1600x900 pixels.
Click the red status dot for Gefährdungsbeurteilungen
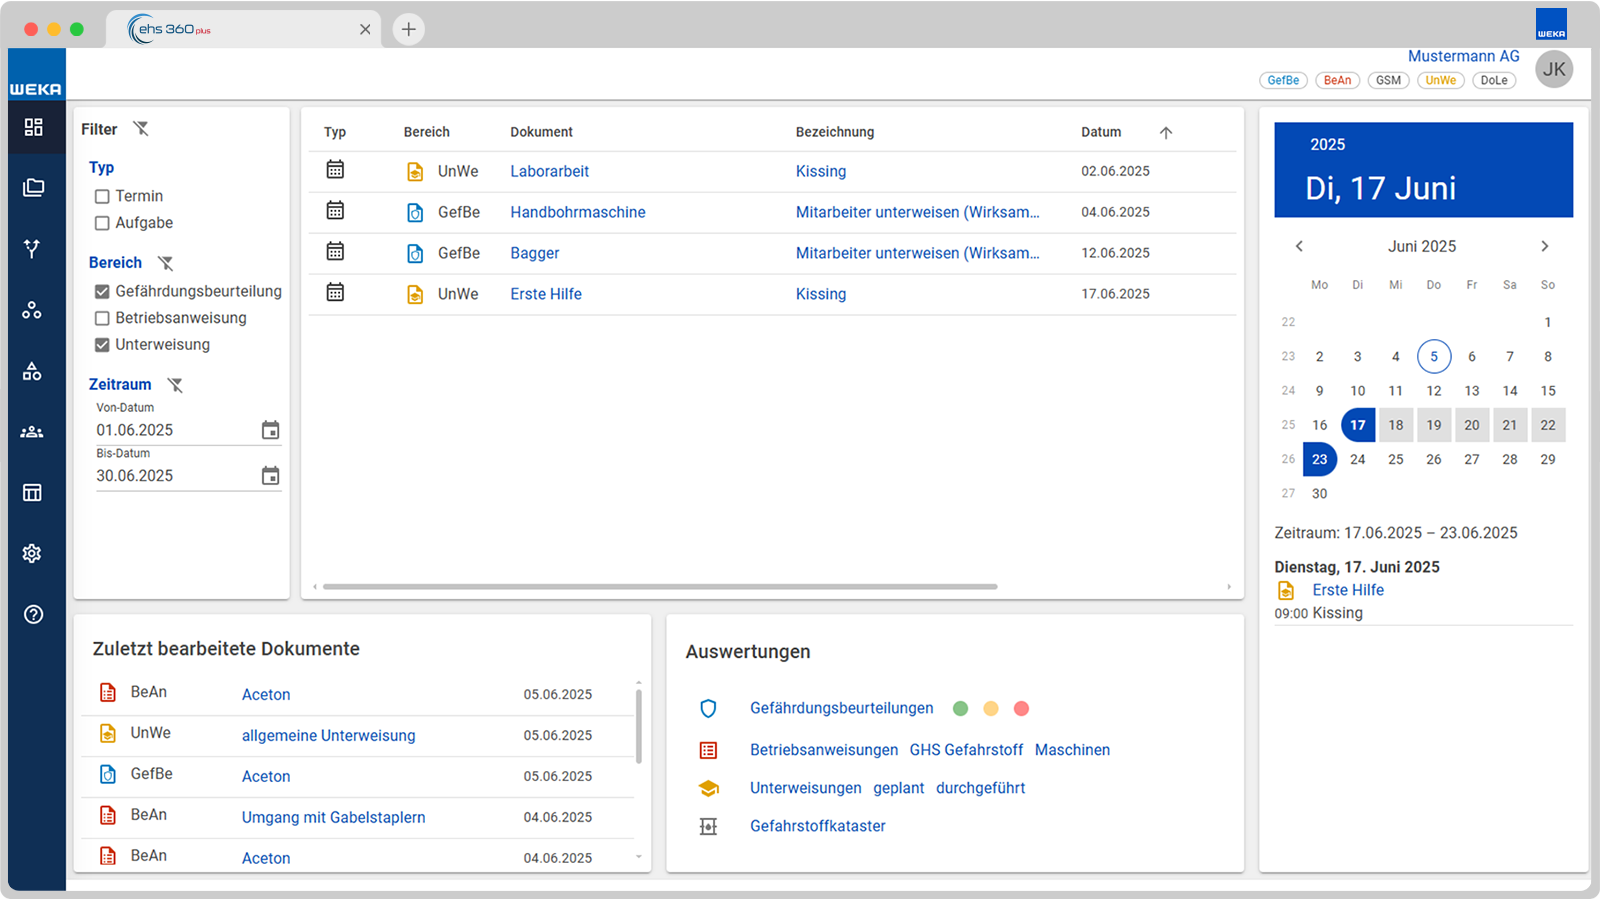[x=1021, y=708]
